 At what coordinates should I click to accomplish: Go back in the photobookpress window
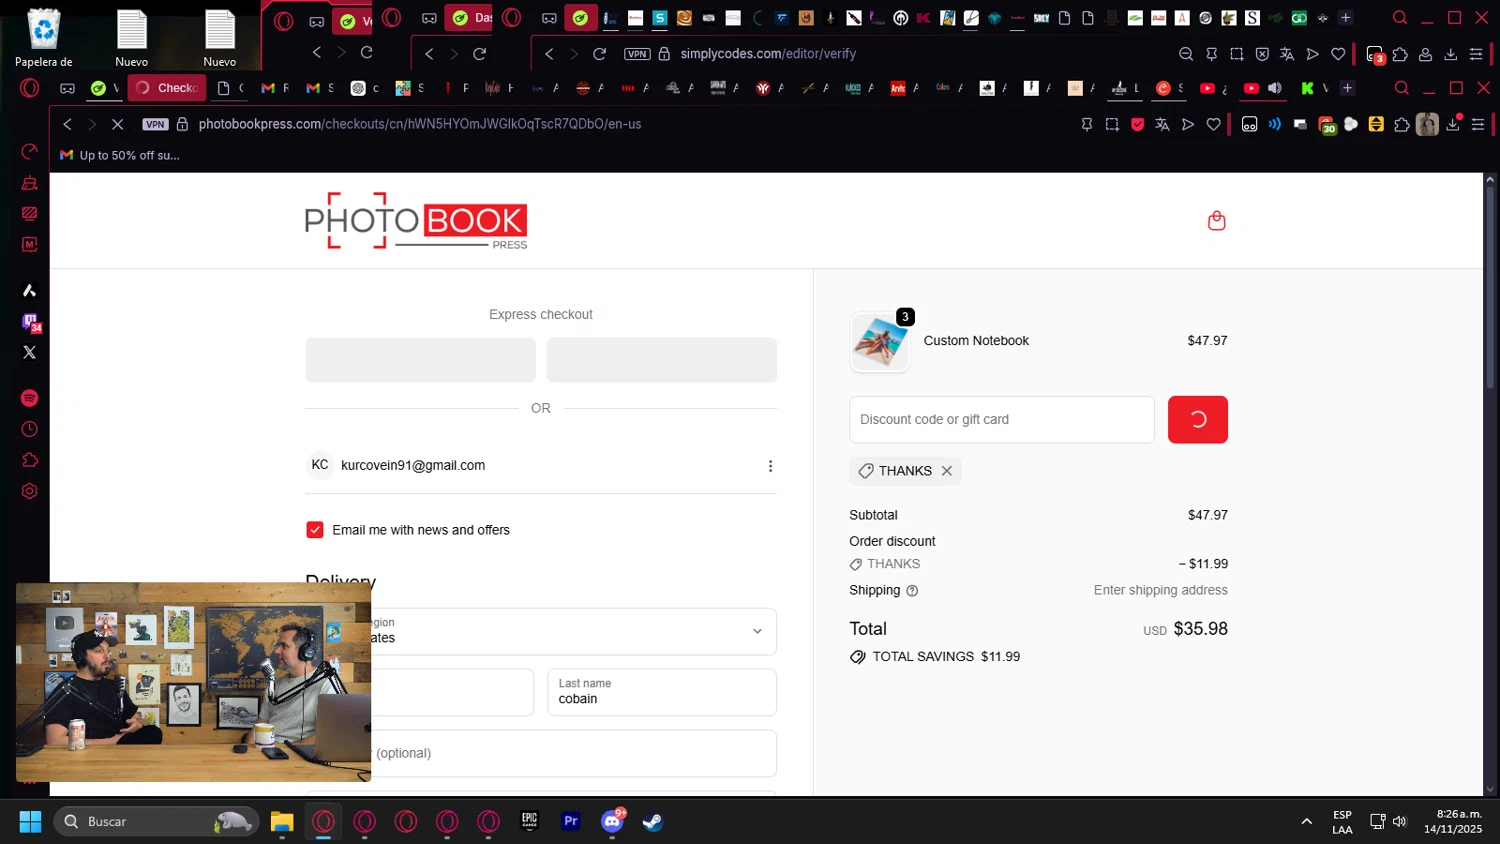(67, 124)
